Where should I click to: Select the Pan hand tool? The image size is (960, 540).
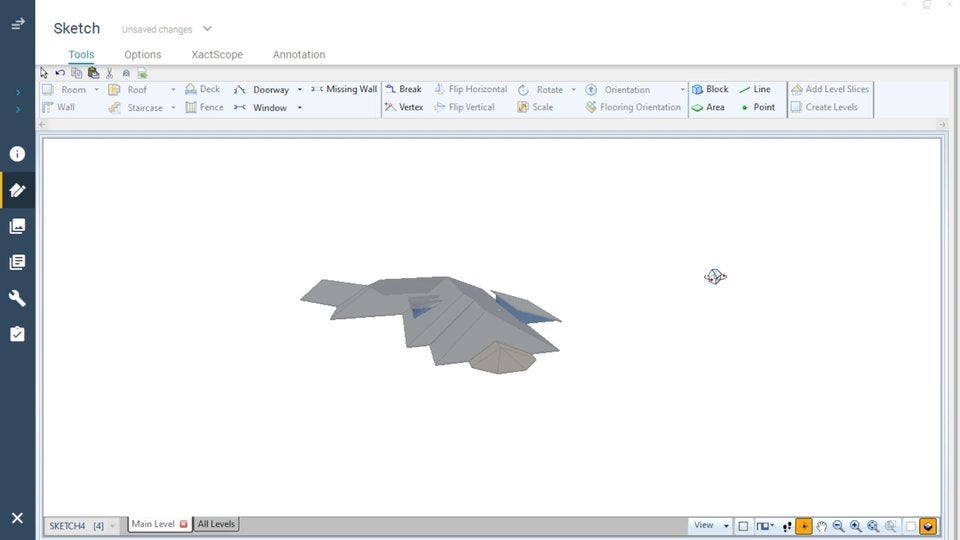point(821,526)
